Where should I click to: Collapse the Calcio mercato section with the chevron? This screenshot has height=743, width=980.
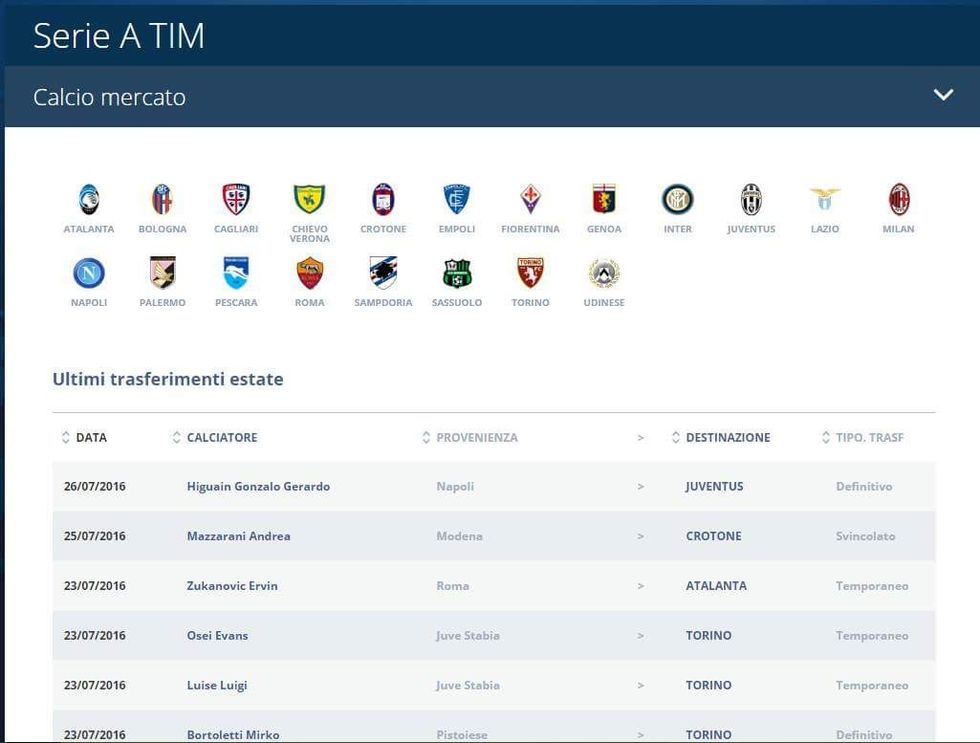[942, 94]
